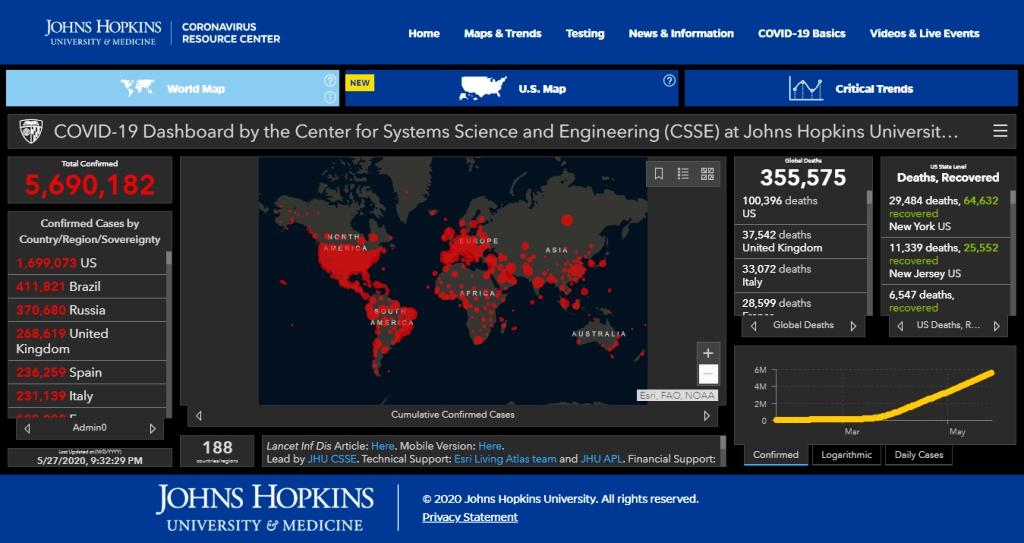Click the Confirmed Cases list scrollbar

tap(167, 330)
